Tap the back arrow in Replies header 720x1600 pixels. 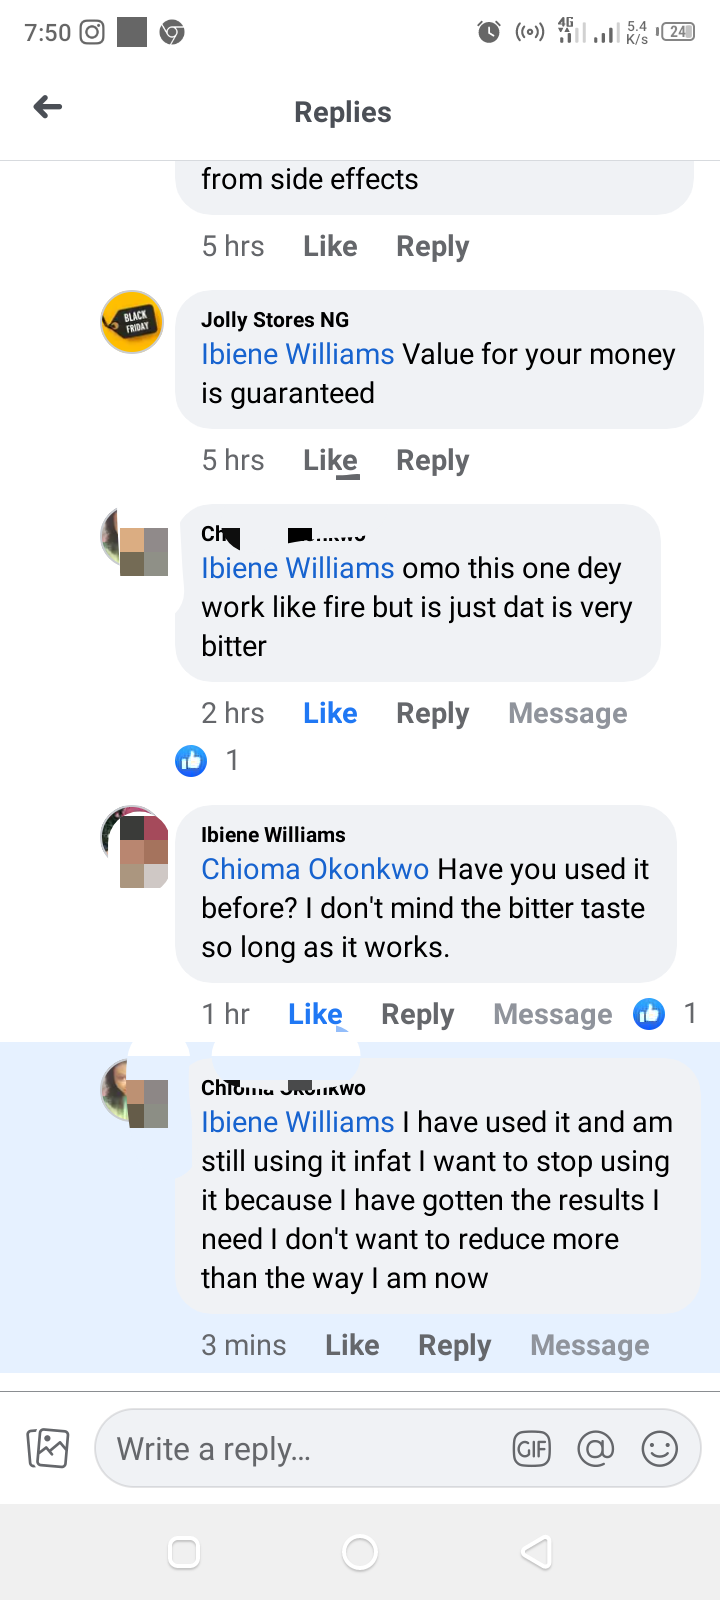(48, 107)
